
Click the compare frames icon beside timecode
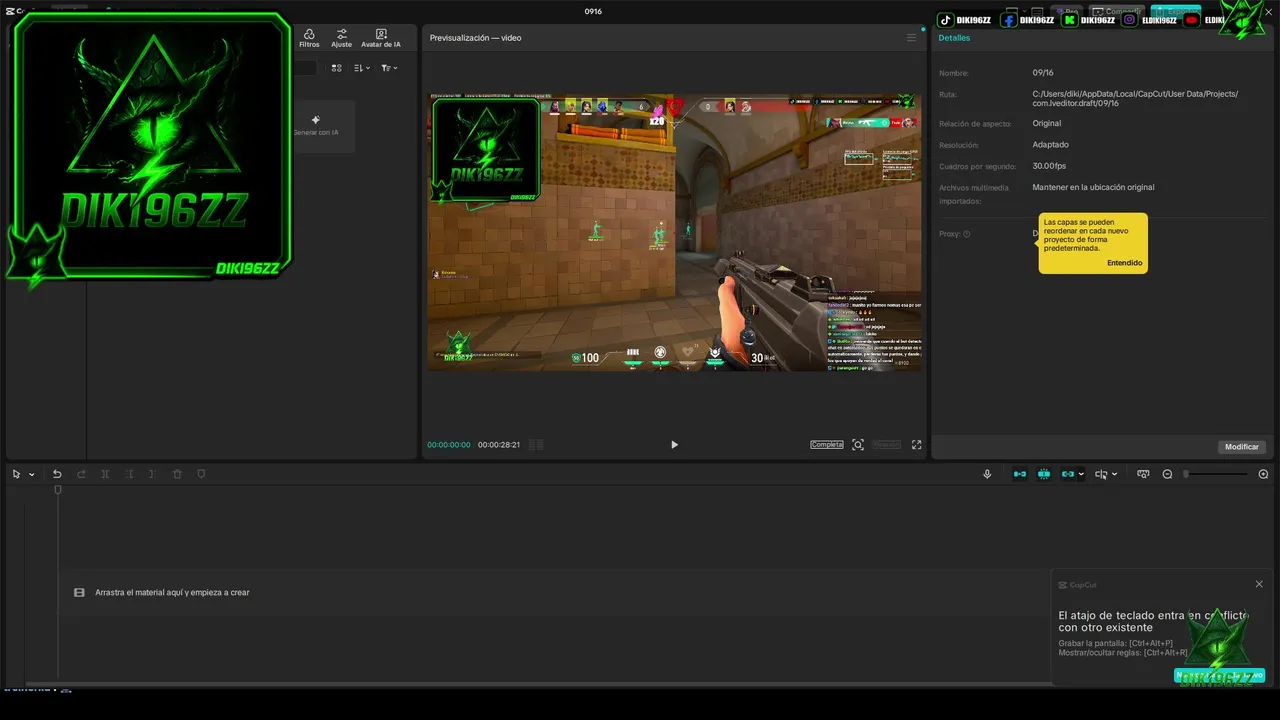tap(536, 445)
